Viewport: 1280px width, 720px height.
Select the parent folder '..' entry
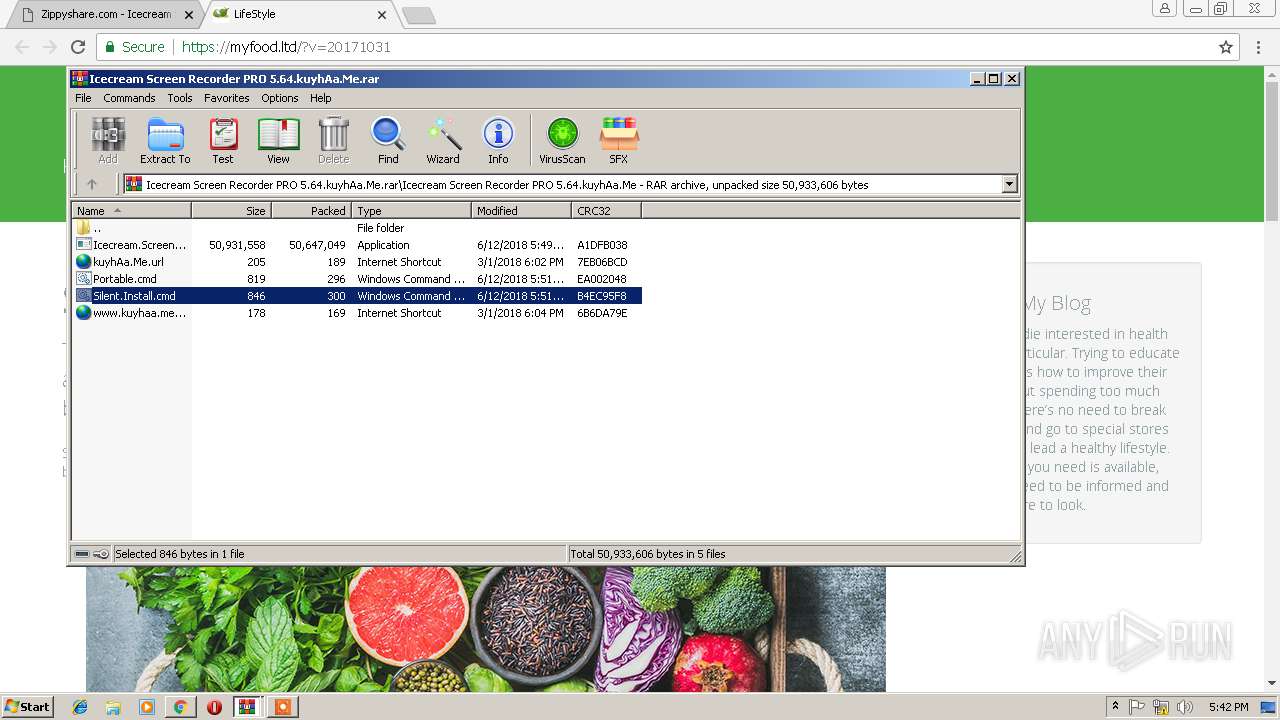(97, 228)
